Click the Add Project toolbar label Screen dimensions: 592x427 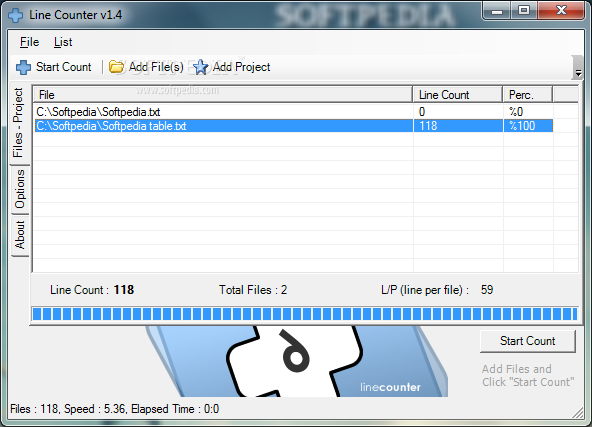click(241, 67)
